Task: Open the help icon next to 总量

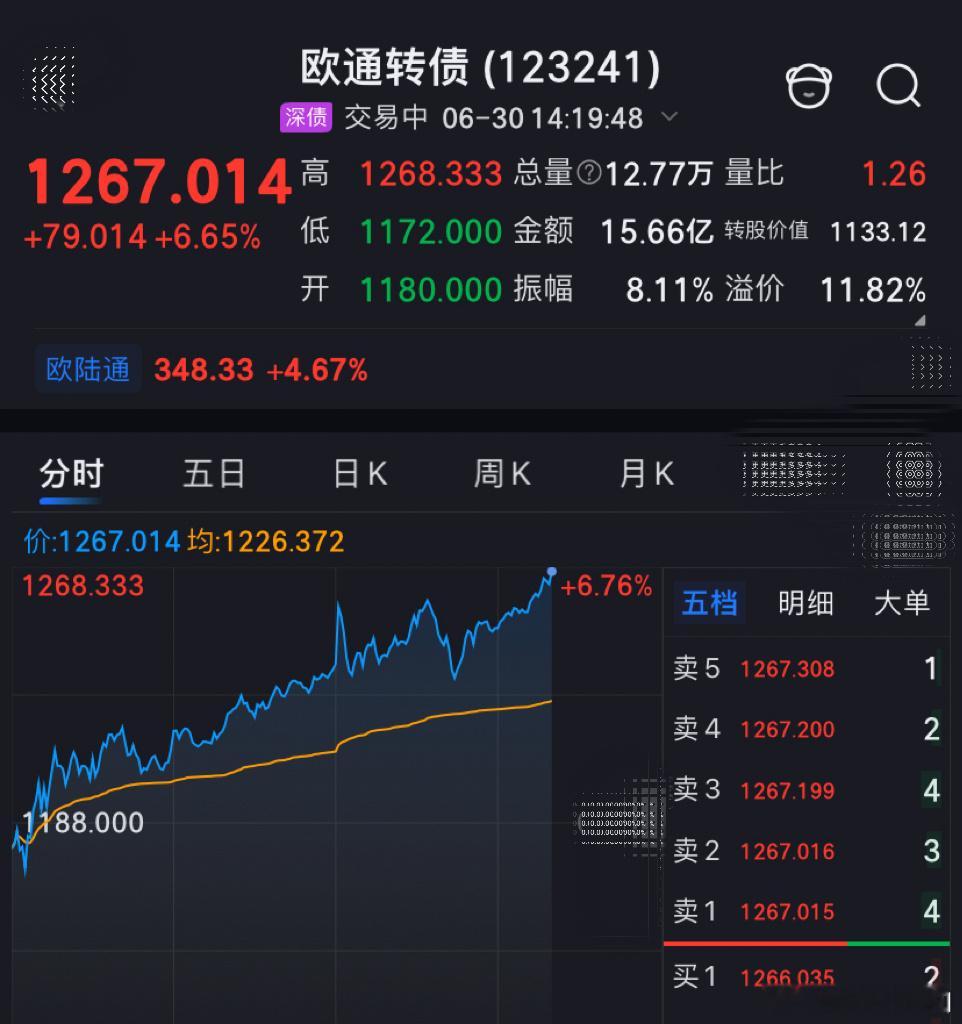Action: pos(589,174)
